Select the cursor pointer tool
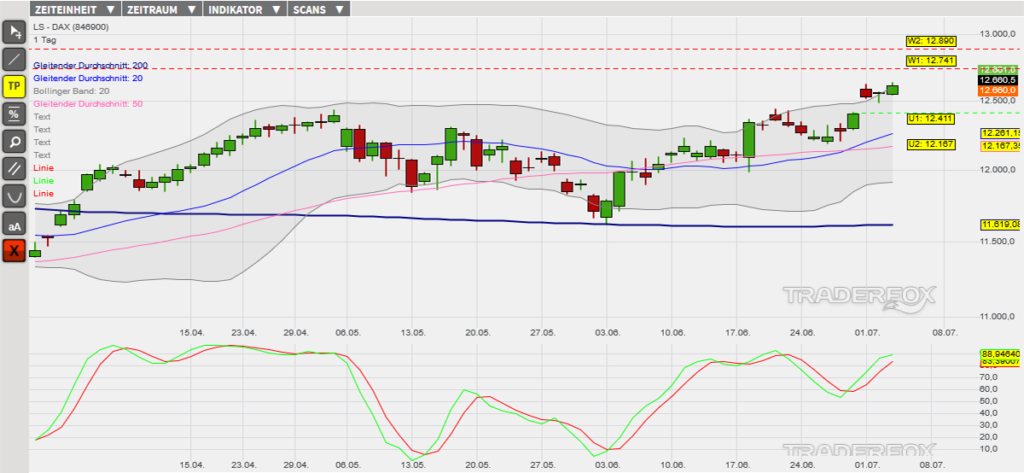This screenshot has height=473, width=1024. point(14,31)
